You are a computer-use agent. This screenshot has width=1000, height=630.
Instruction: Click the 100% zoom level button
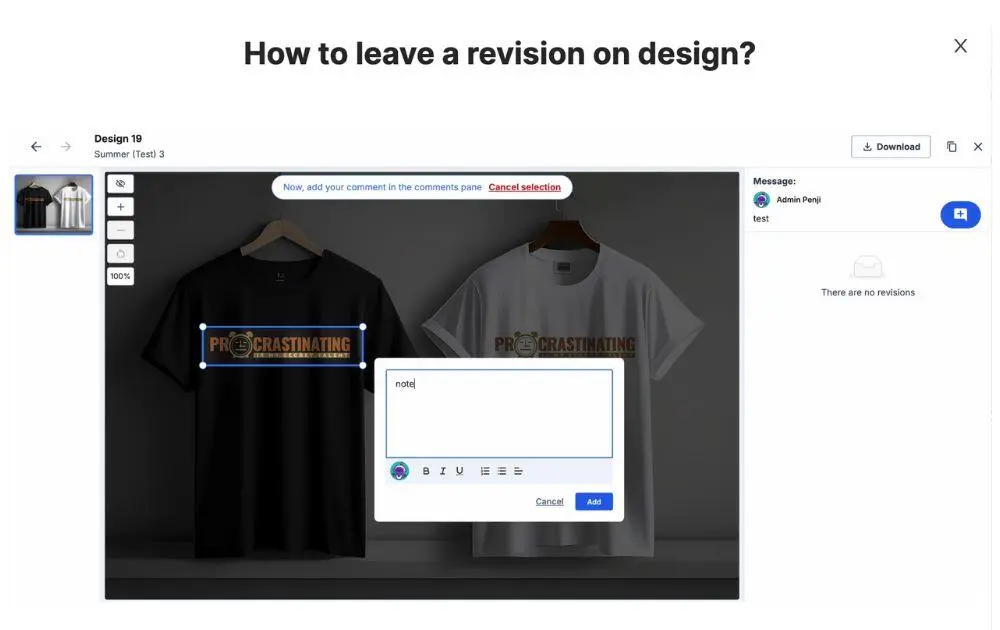(x=120, y=276)
